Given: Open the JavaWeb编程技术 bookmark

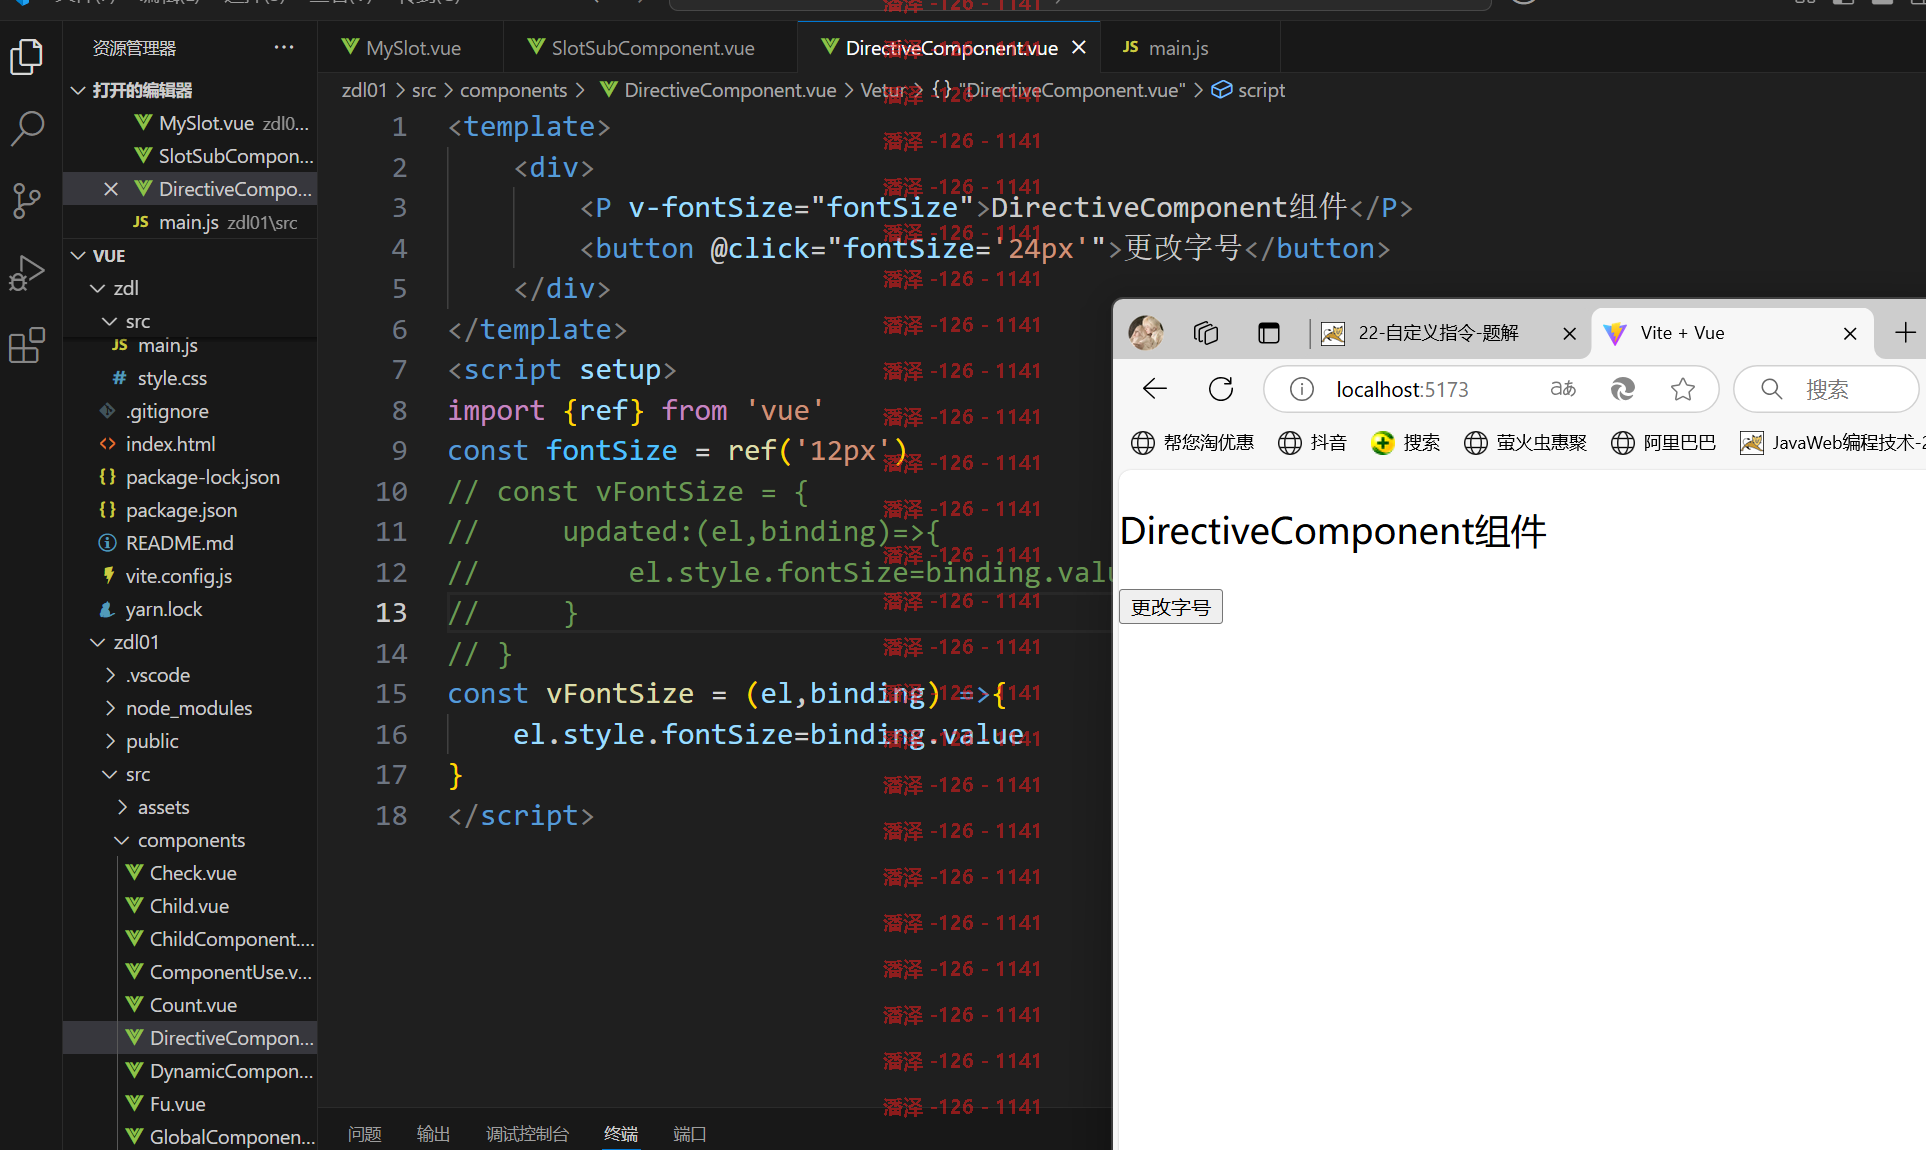Looking at the screenshot, I should click(1832, 443).
